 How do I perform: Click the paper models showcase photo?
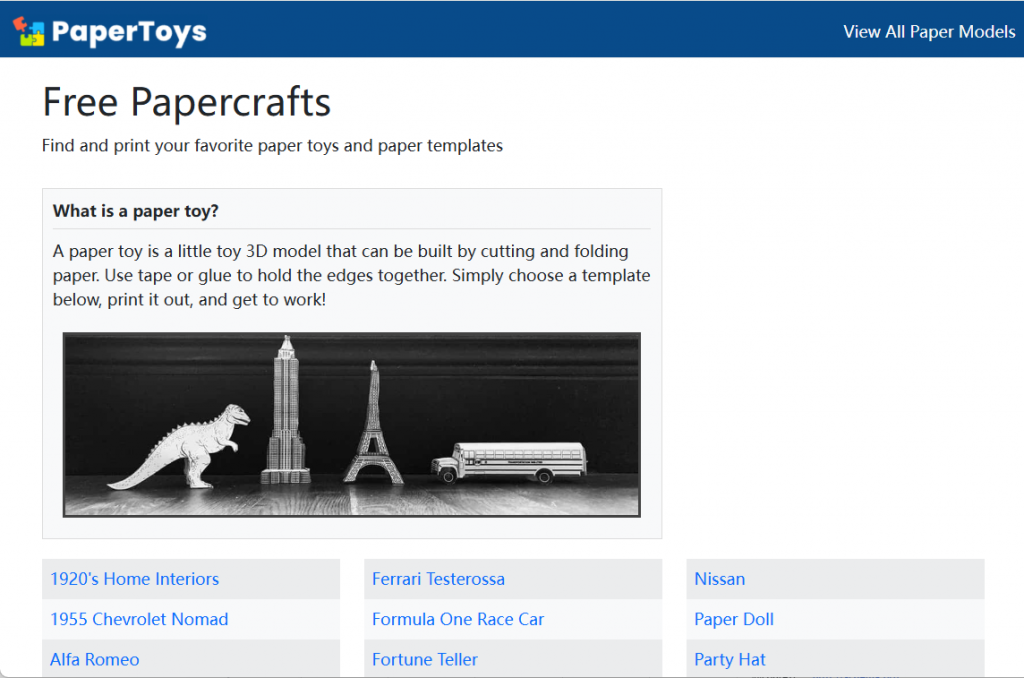pos(351,424)
